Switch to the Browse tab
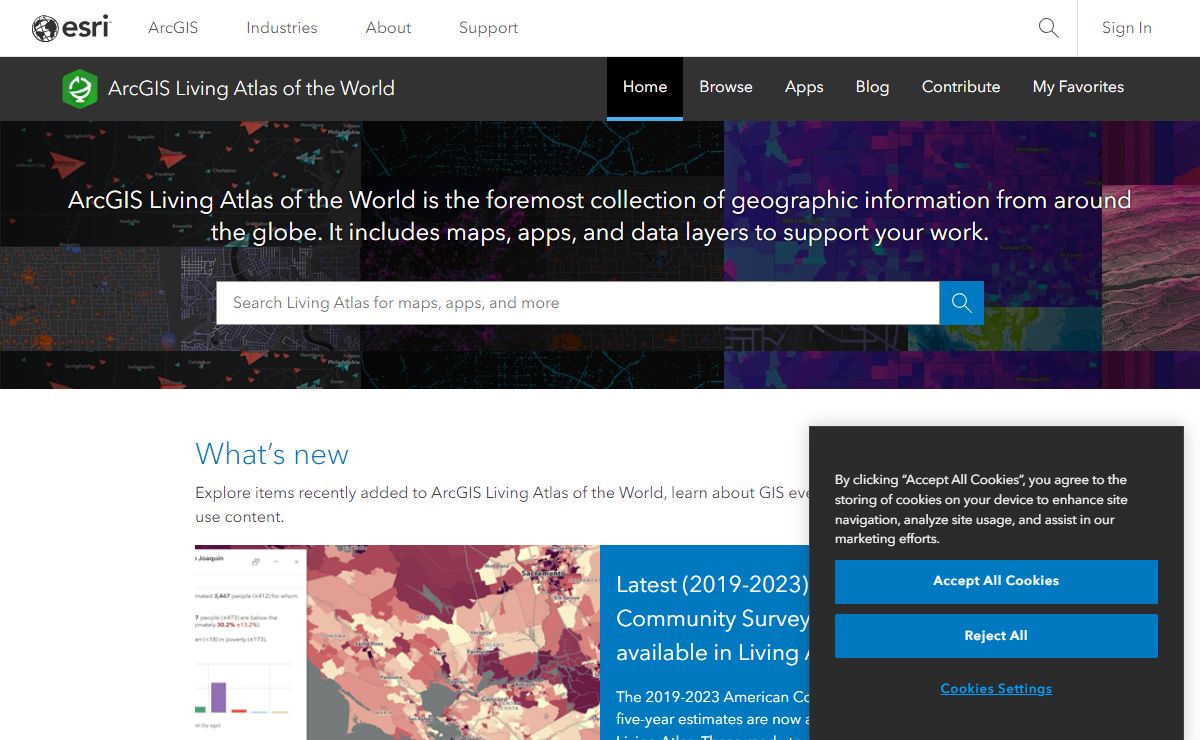 pos(726,88)
